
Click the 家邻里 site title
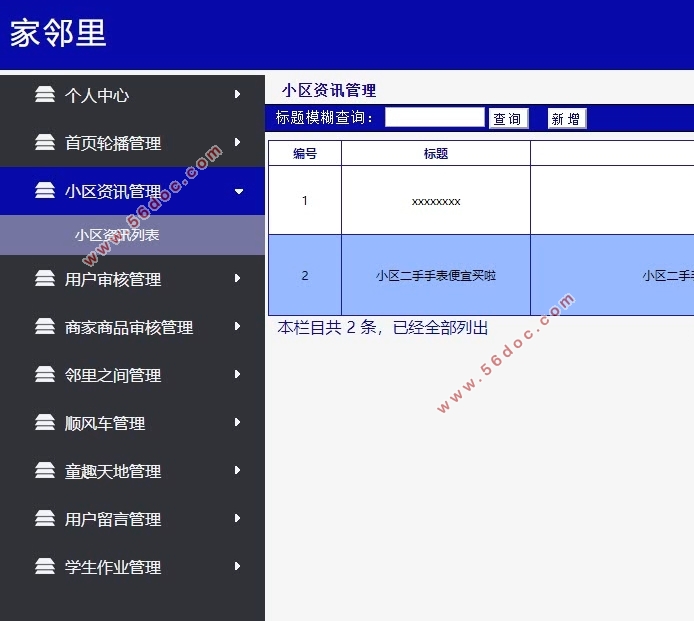(x=58, y=34)
